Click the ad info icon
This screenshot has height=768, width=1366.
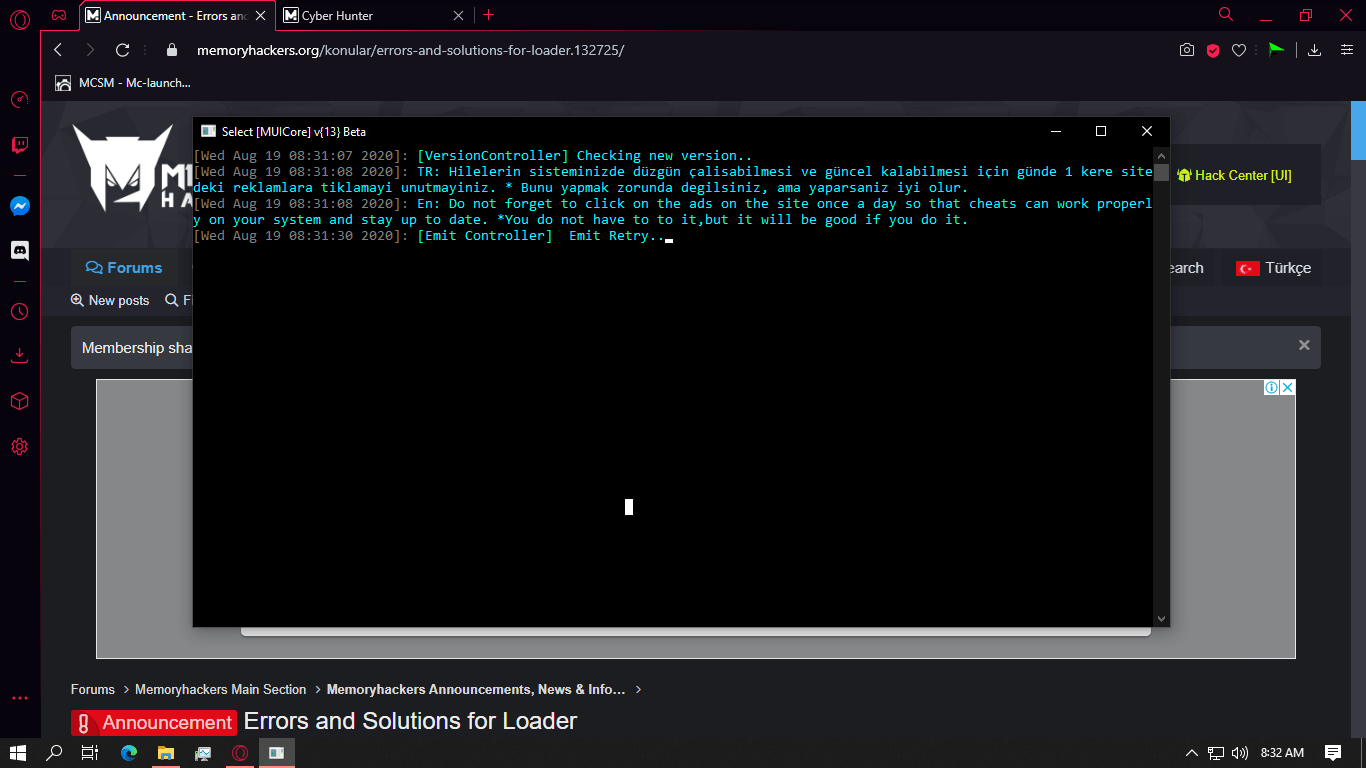[1271, 388]
